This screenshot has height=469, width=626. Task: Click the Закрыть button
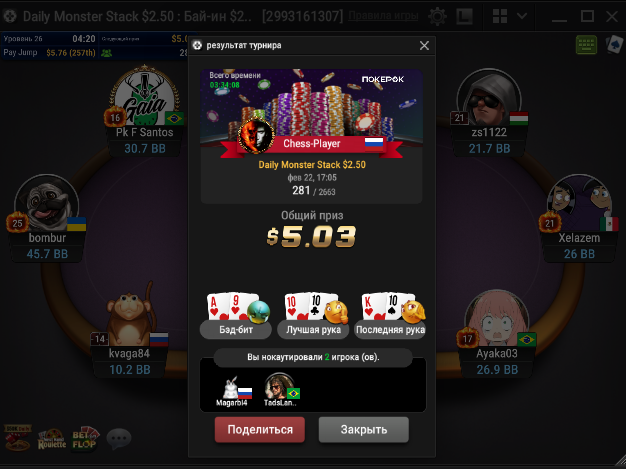(364, 429)
